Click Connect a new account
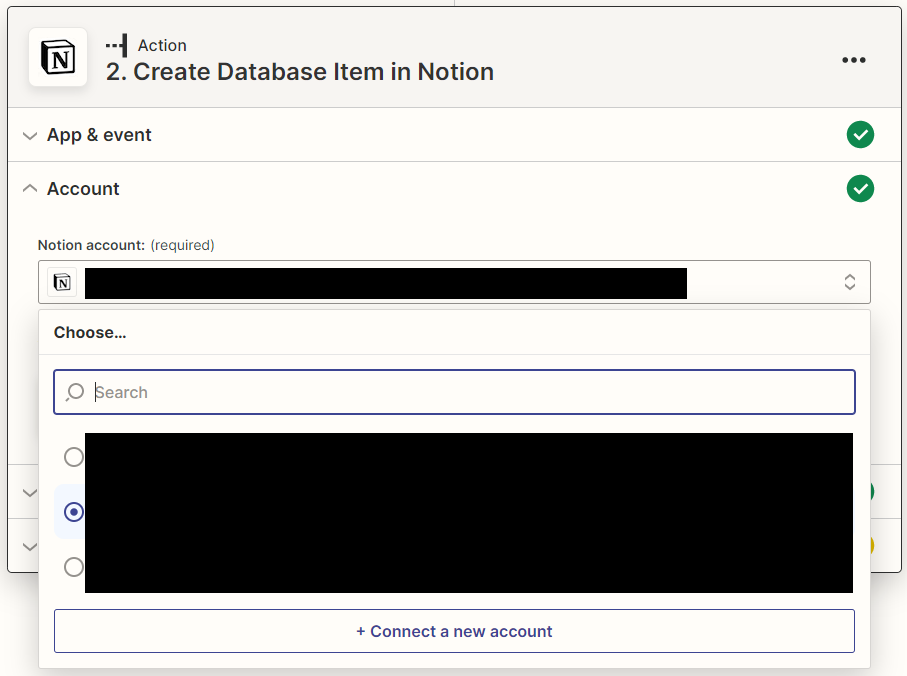This screenshot has height=676, width=907. pyautogui.click(x=454, y=631)
